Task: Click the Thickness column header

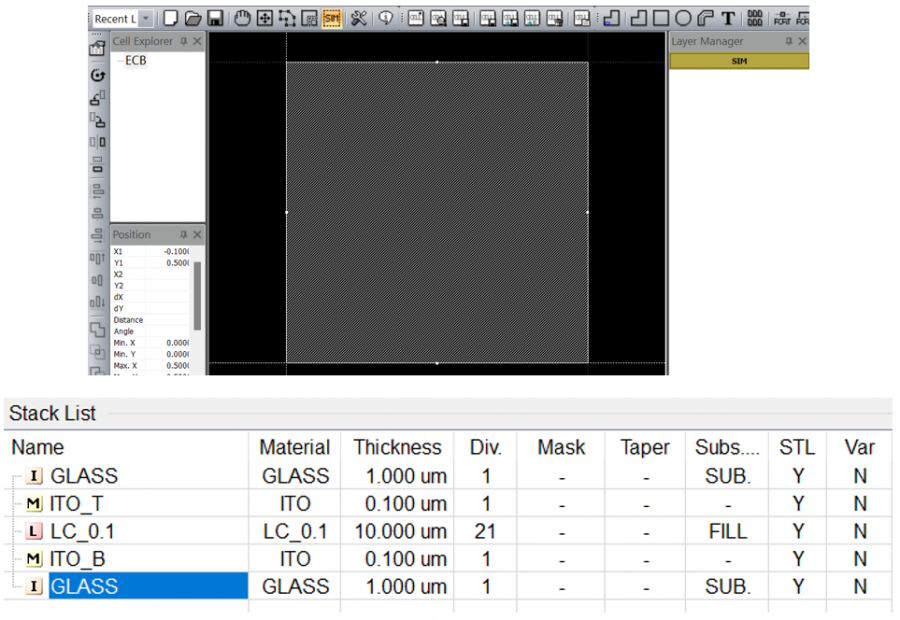Action: point(397,447)
